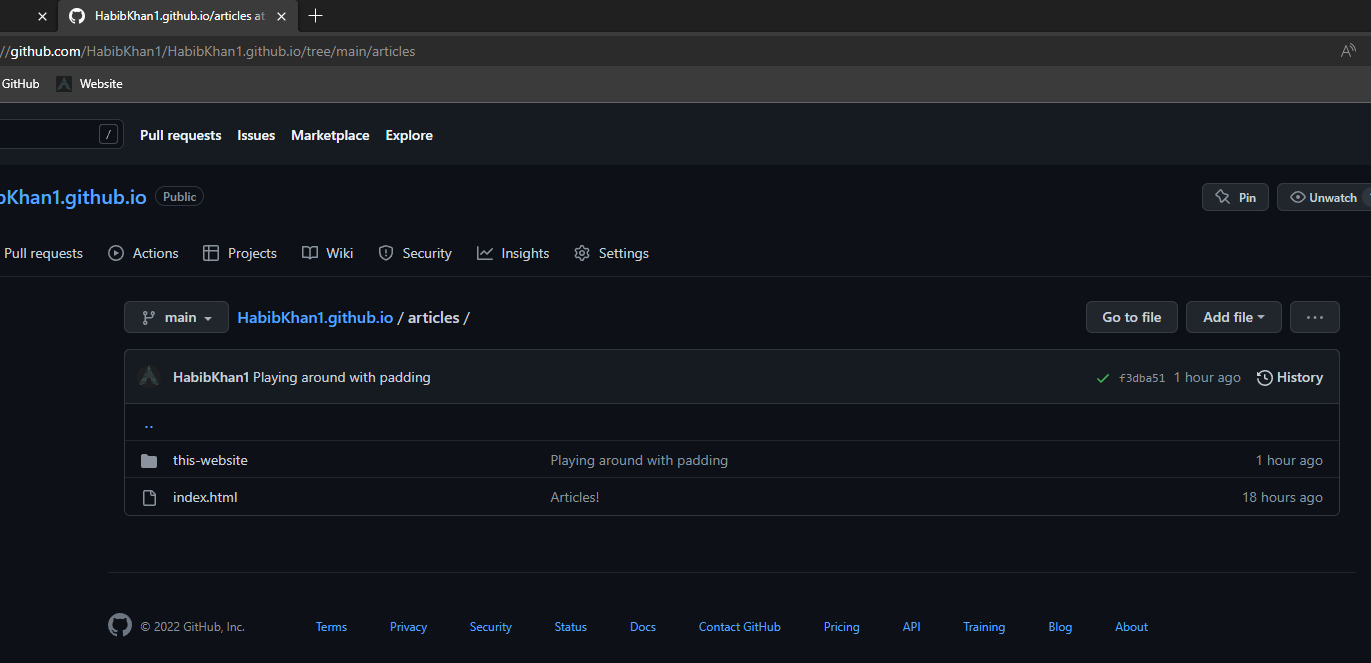Click the Contact GitHub footer link
This screenshot has width=1371, height=663.
740,627
